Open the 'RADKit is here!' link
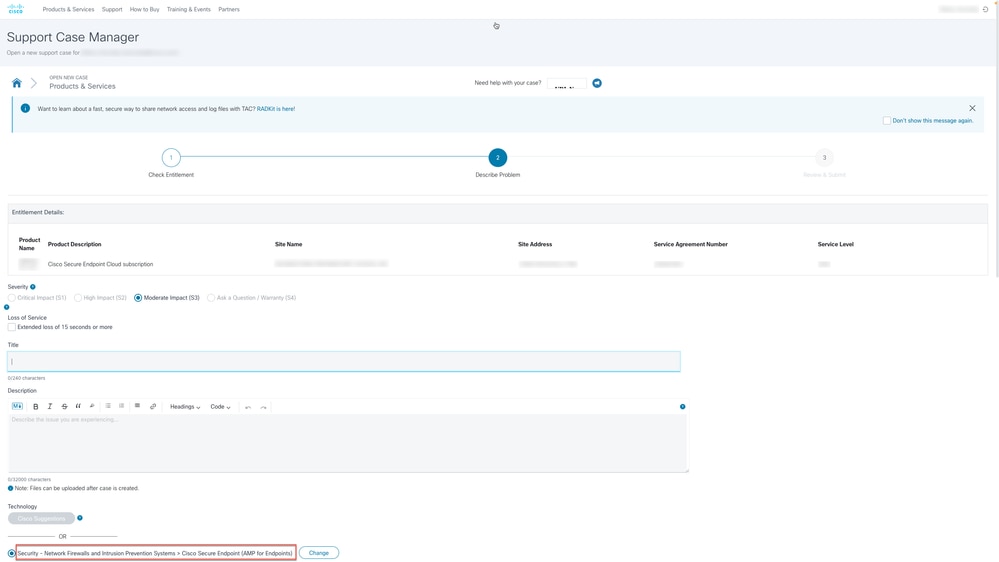 [x=276, y=109]
